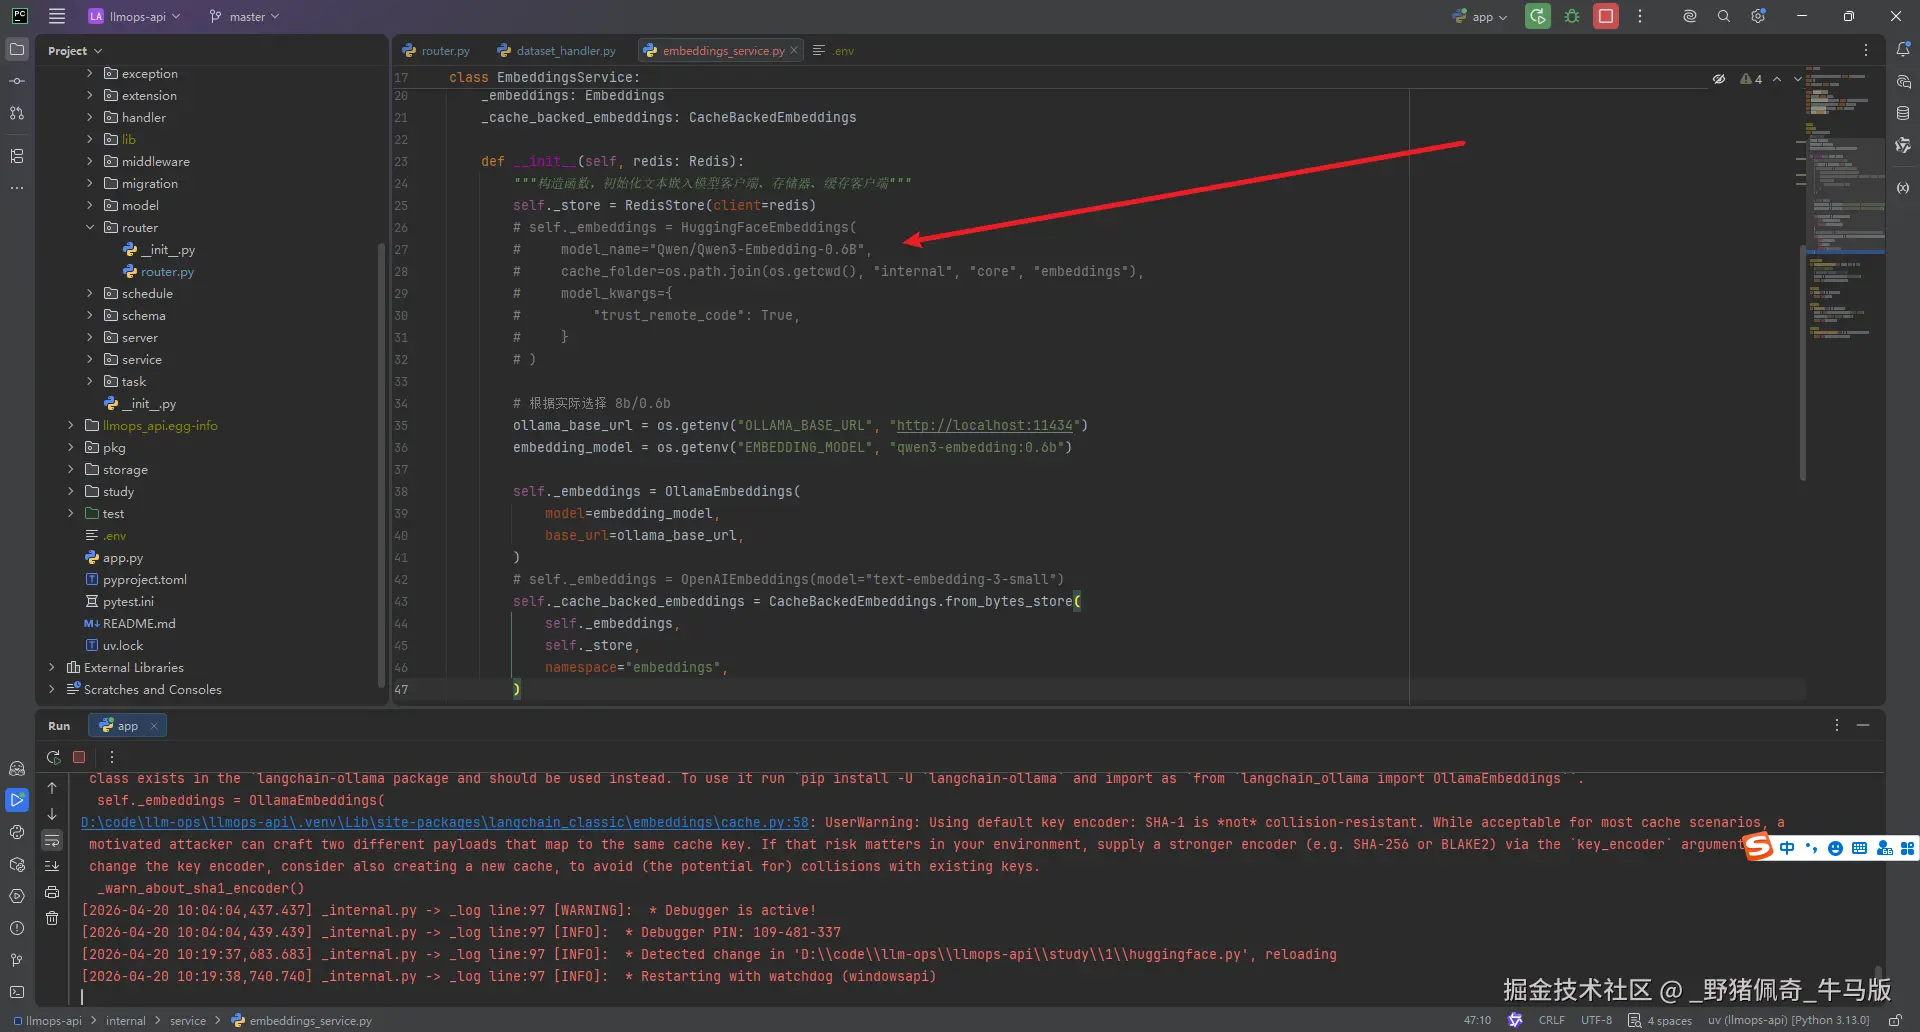Toggle reader mode eye icon in editor
Screen dimensions: 1920x1032
(x=1719, y=79)
